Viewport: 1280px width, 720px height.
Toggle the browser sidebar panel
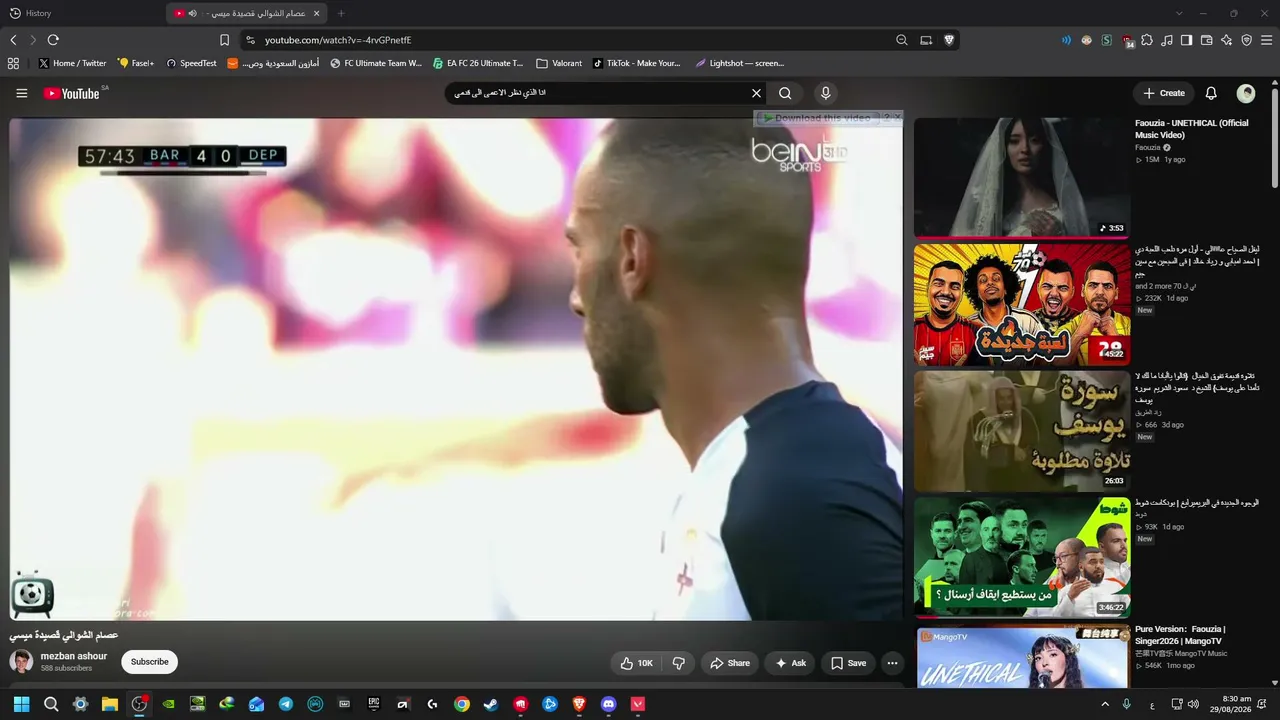click(1186, 40)
